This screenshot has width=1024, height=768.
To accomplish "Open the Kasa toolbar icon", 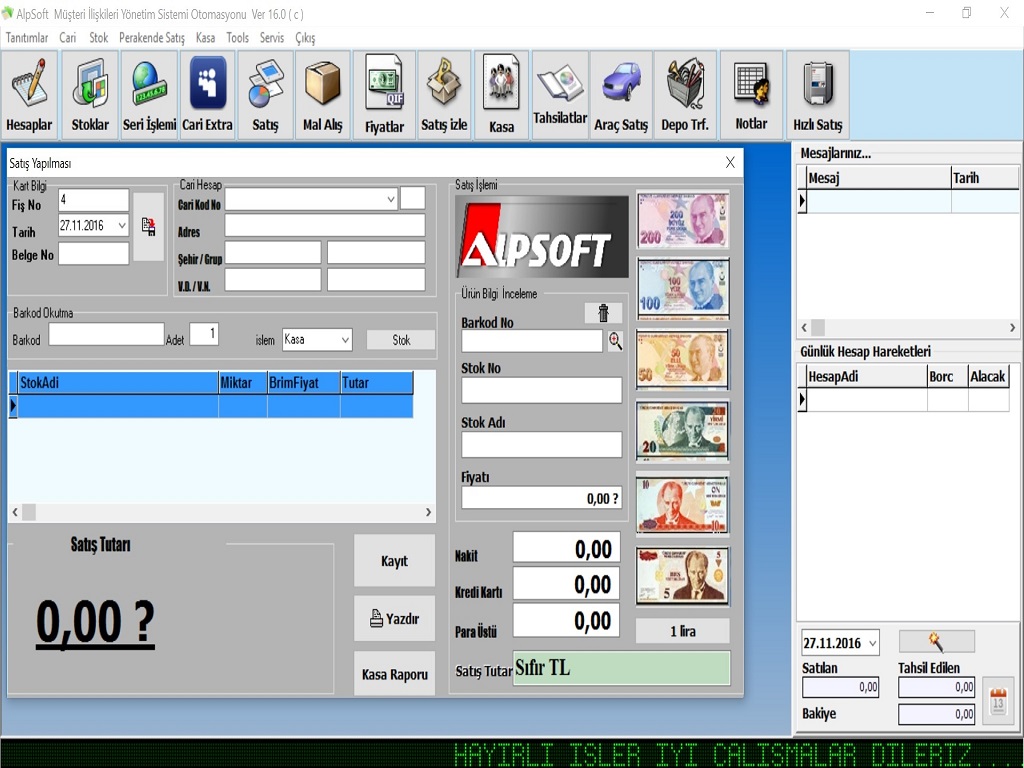I will click(502, 95).
